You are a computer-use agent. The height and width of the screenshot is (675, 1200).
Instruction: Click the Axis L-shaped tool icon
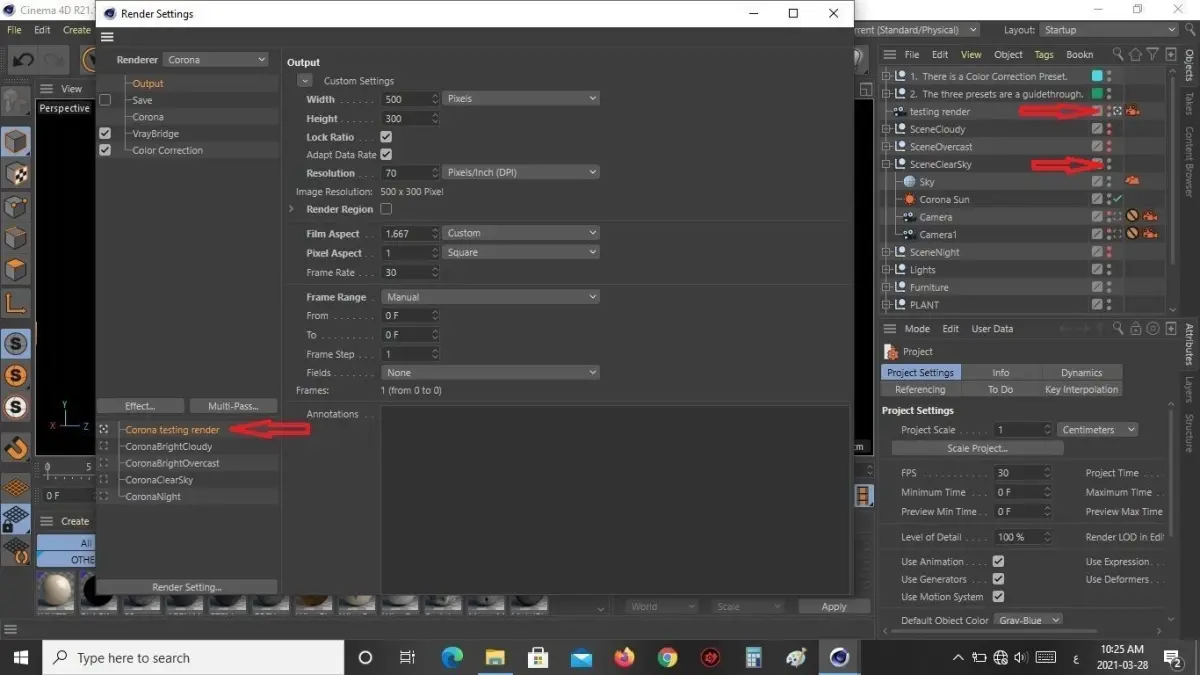click(x=16, y=303)
